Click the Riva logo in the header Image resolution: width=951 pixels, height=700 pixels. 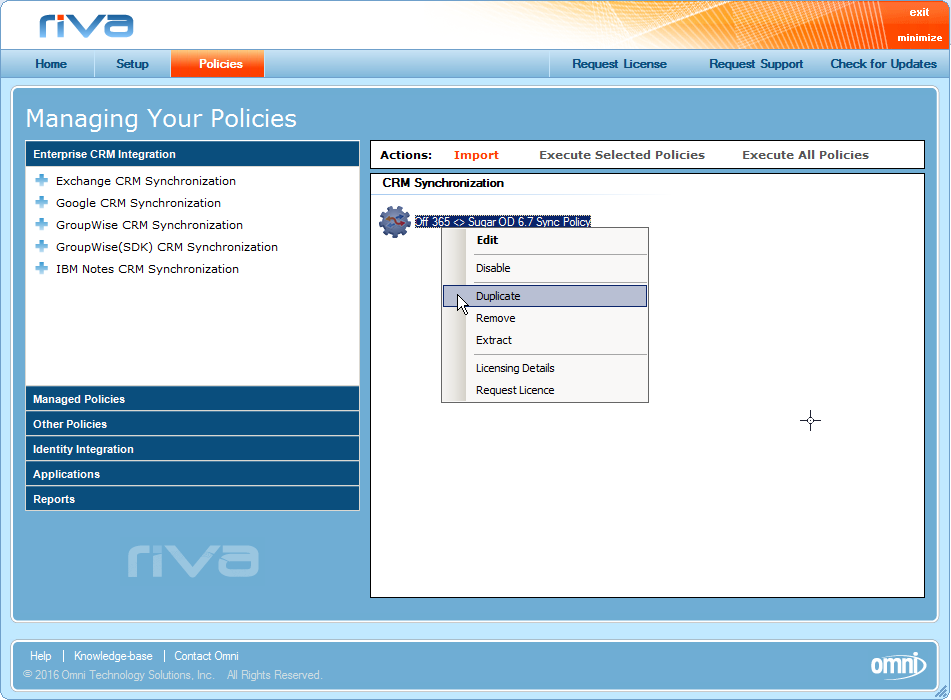pyautogui.click(x=86, y=25)
